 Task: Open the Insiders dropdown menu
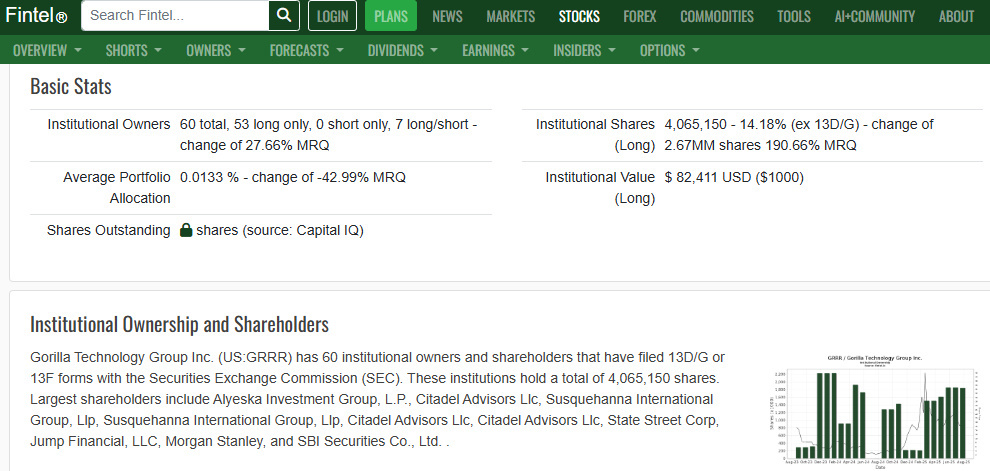click(584, 50)
